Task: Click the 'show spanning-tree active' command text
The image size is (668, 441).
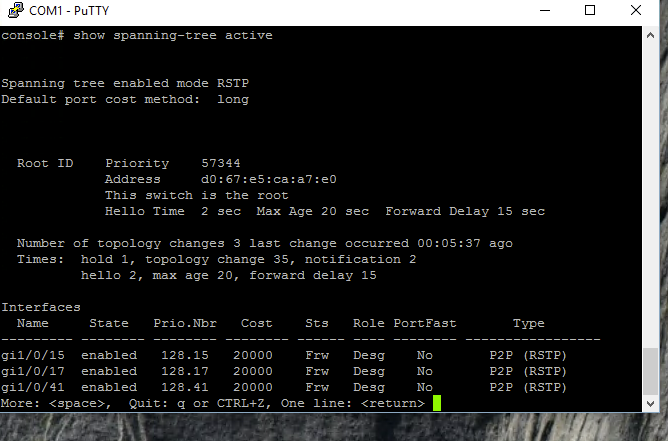Action: pyautogui.click(x=173, y=35)
